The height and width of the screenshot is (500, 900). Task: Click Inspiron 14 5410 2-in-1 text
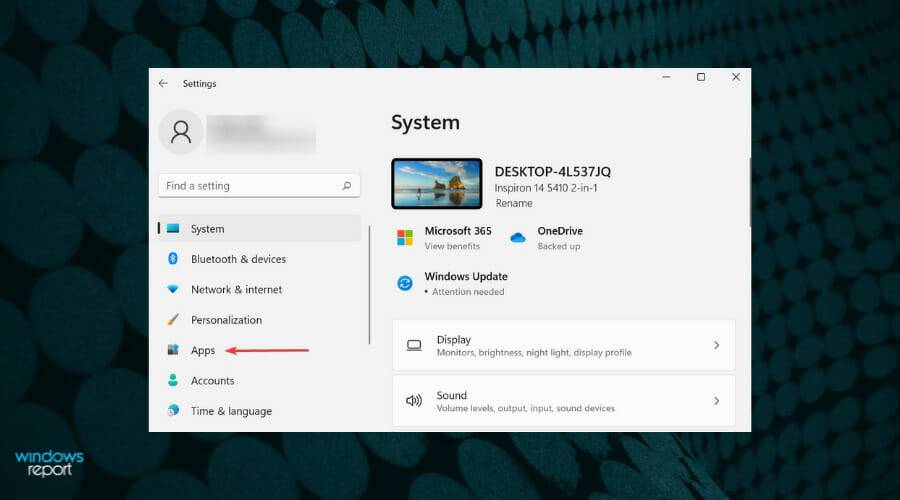[546, 188]
